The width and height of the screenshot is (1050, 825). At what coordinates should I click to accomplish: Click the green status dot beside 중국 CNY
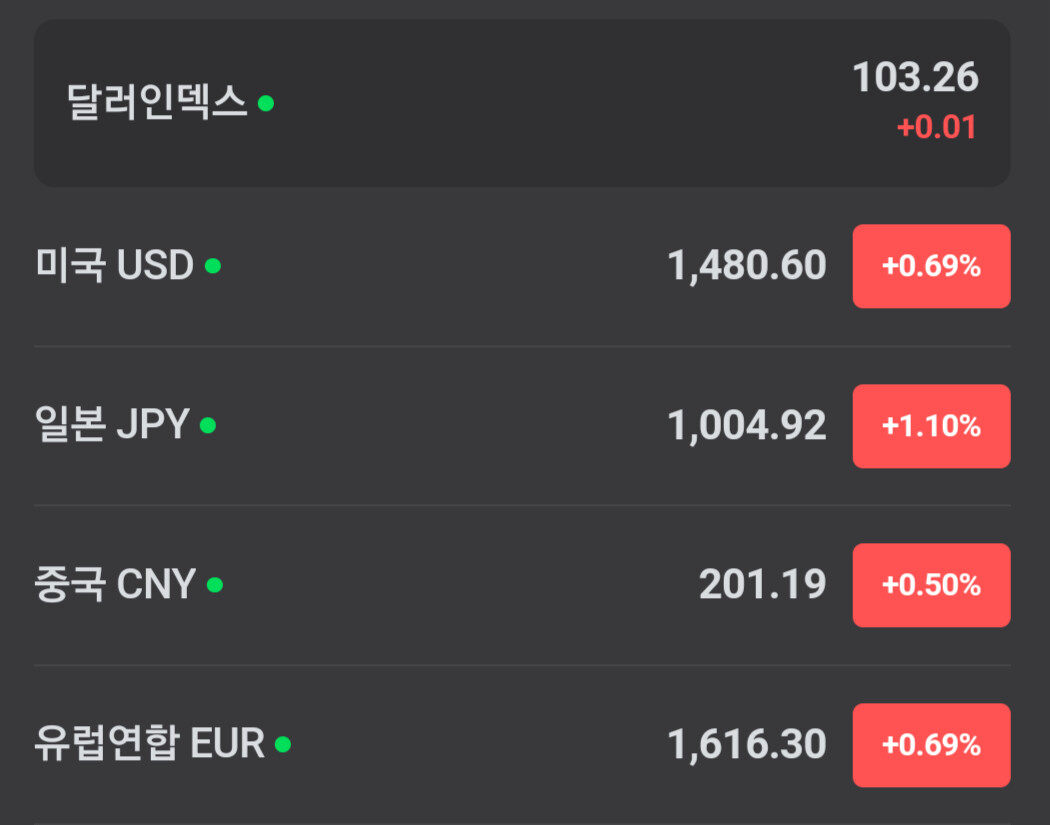(214, 584)
